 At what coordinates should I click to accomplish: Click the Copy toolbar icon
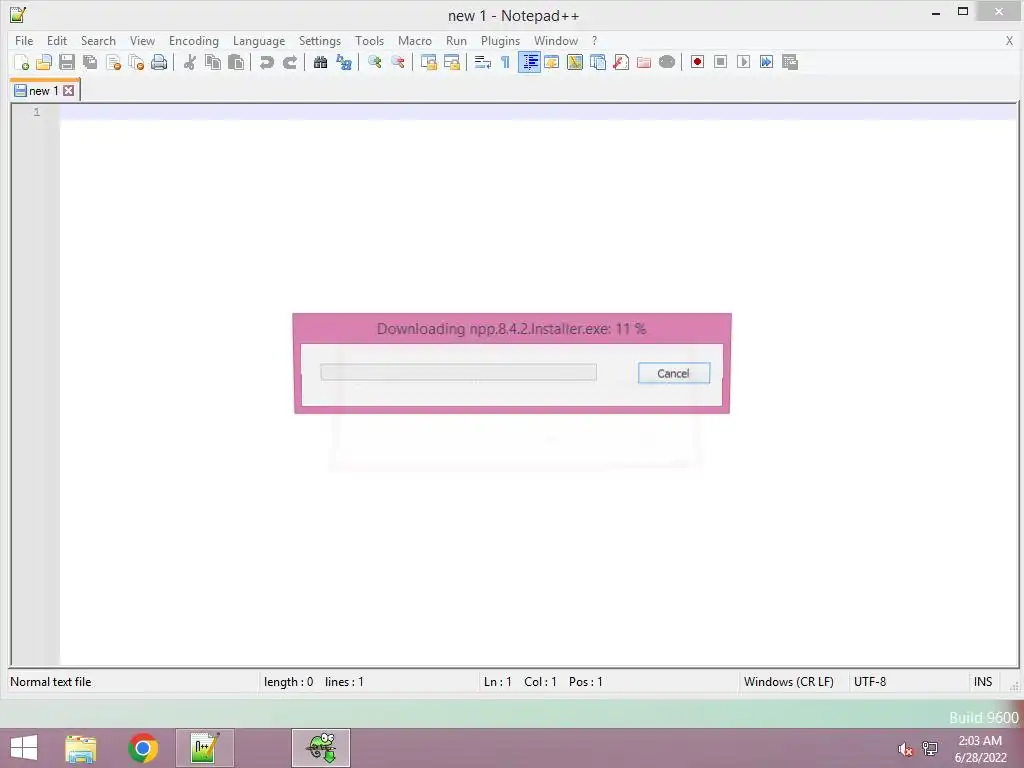[213, 62]
